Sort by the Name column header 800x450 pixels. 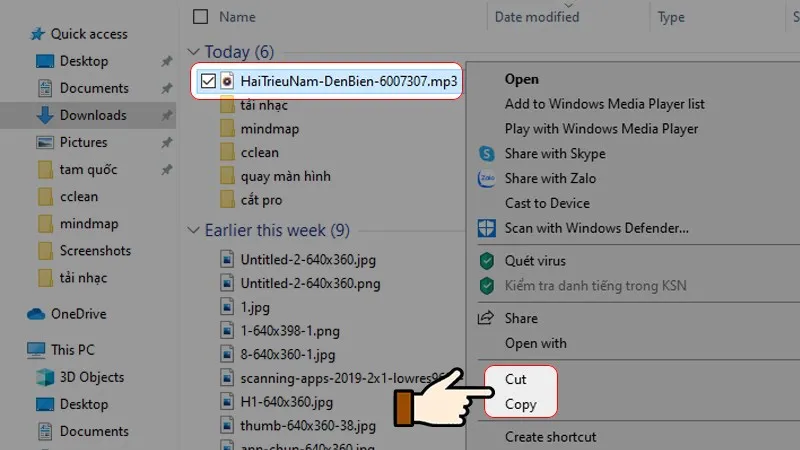[237, 17]
